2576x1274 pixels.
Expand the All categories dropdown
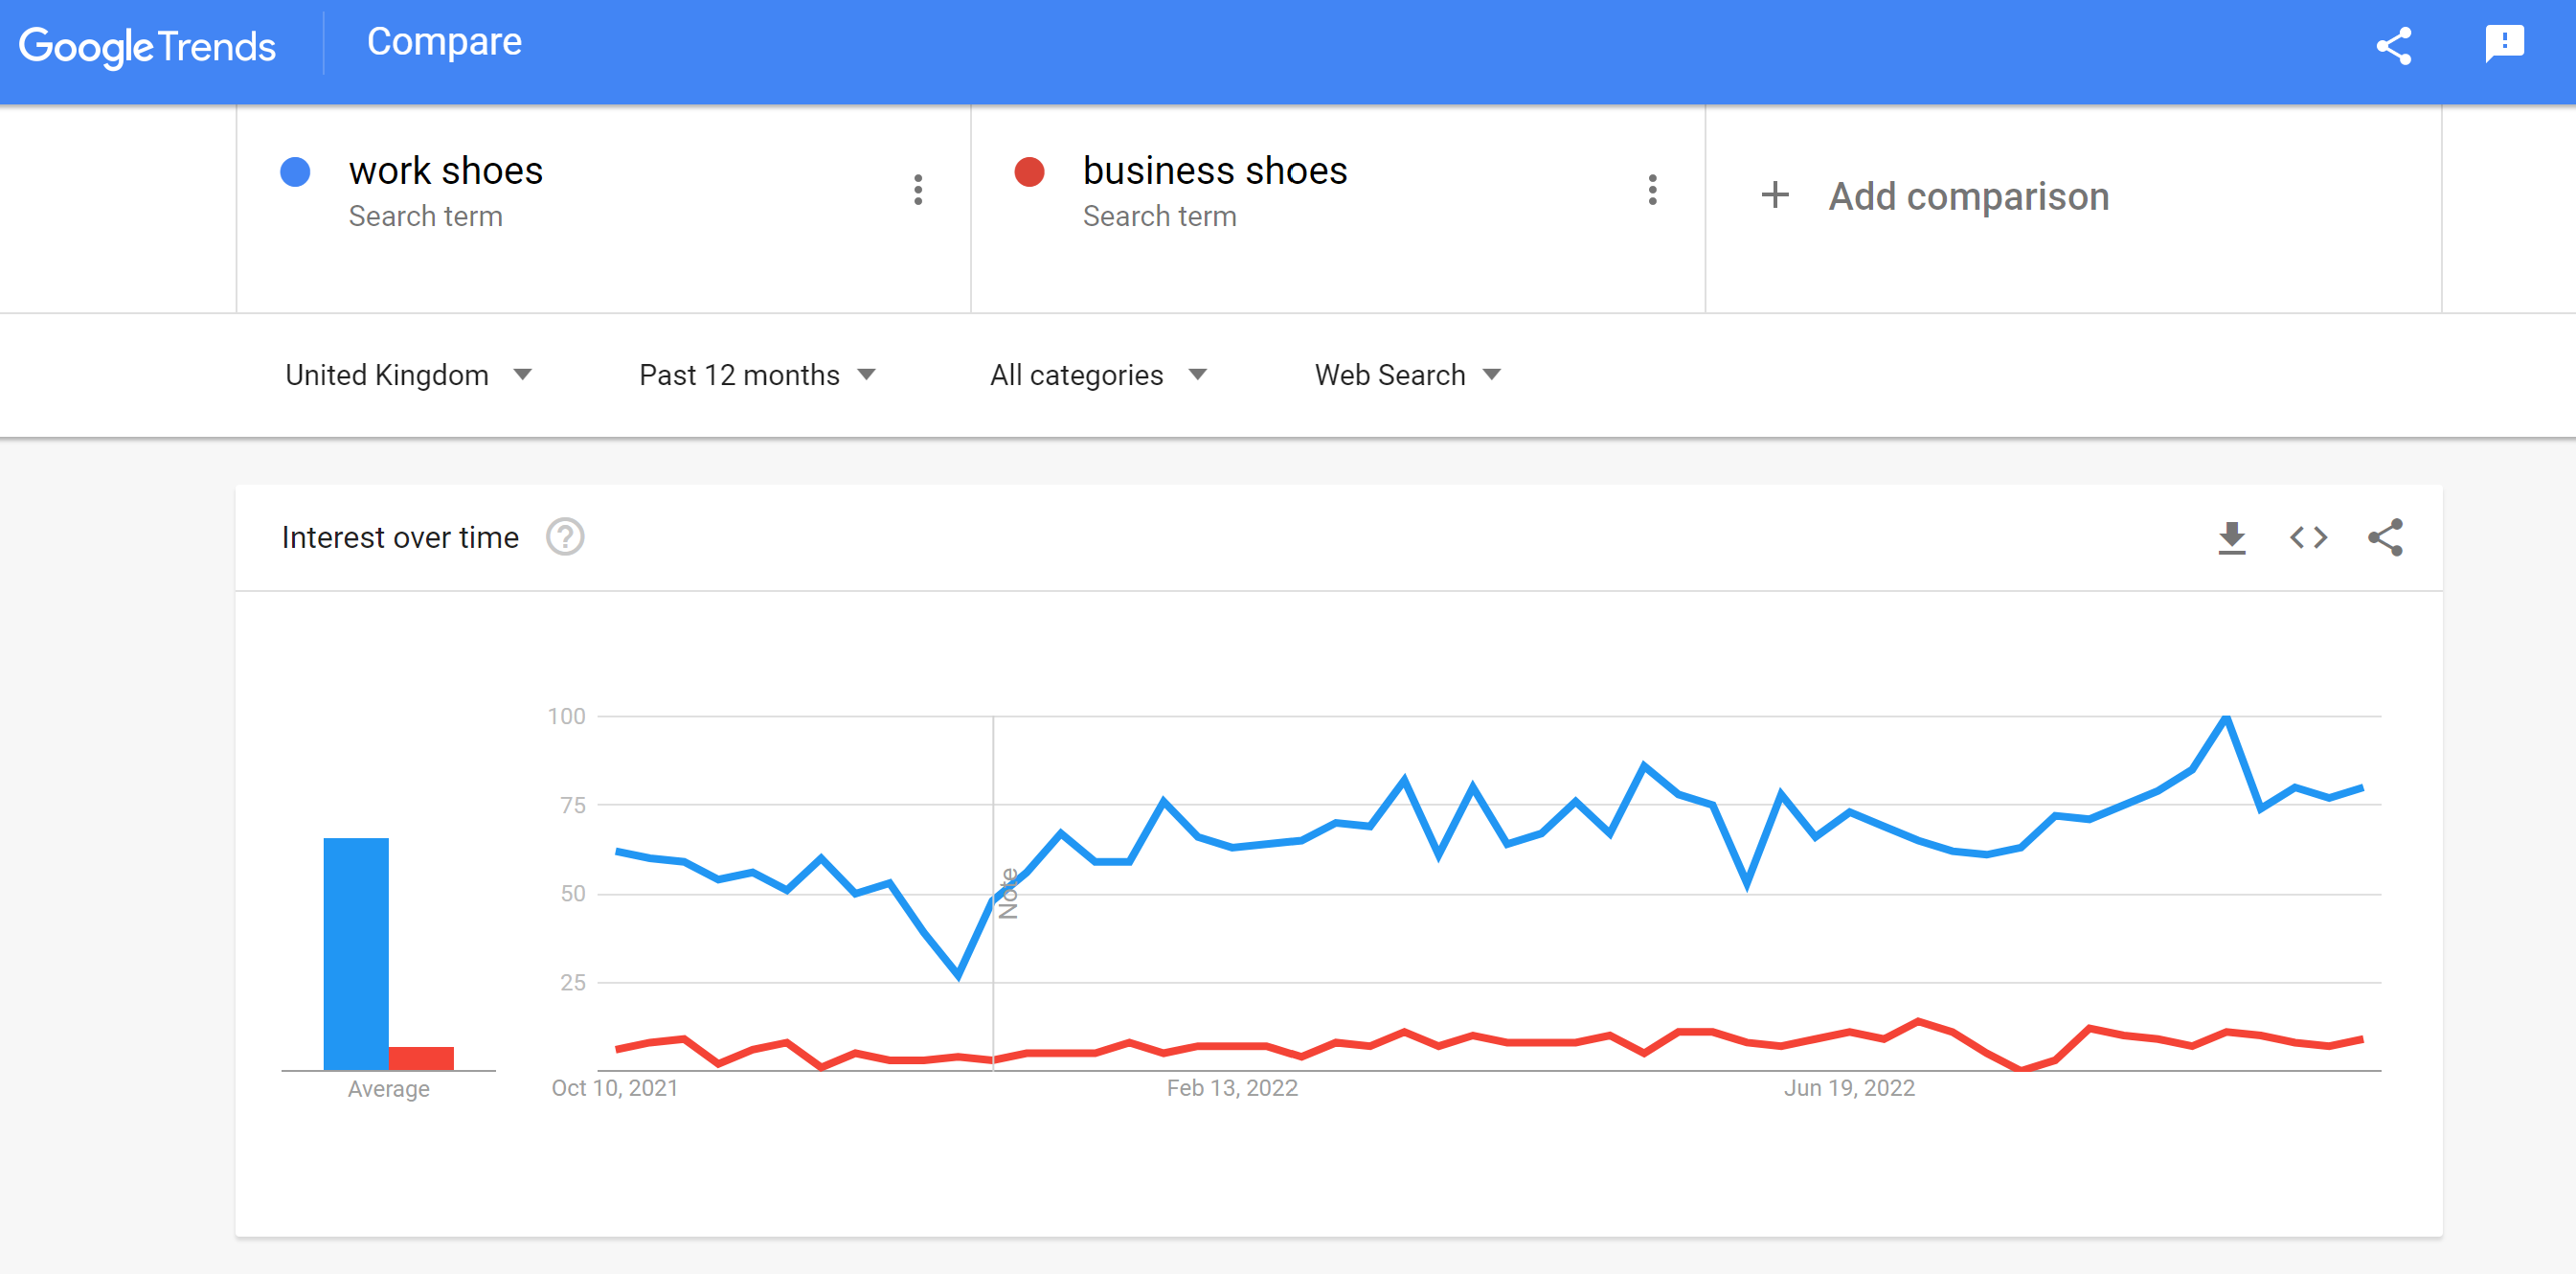[x=1098, y=375]
